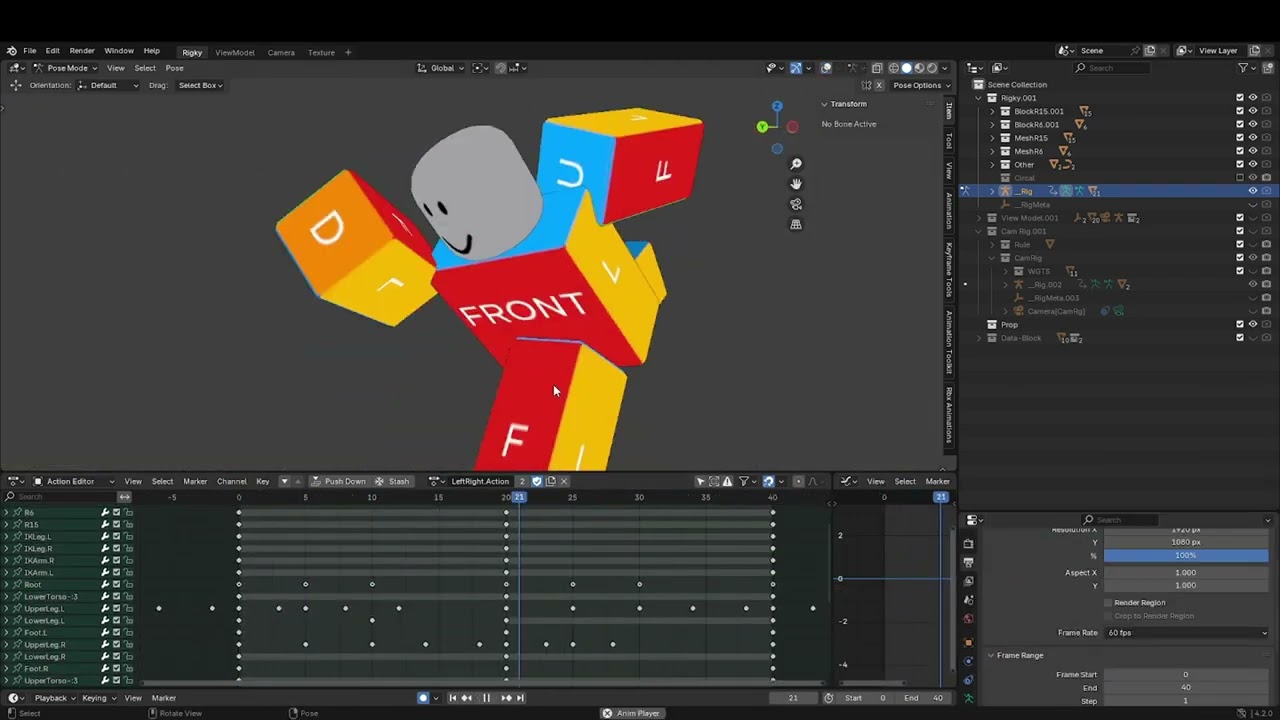Collapse the Frame Range panel

coord(991,655)
